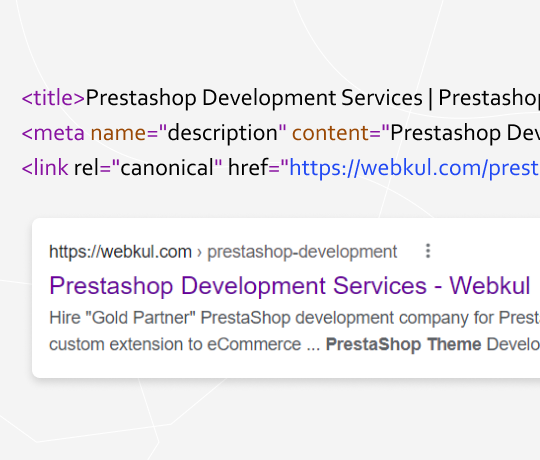This screenshot has width=540, height=460.
Task: Click the link tag keyword in code
Action: pos(45,168)
